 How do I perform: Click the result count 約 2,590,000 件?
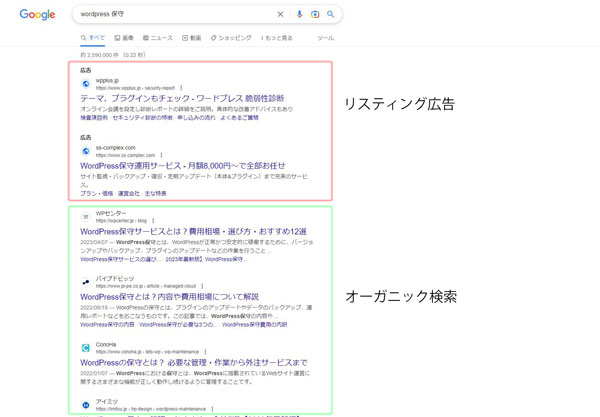pyautogui.click(x=99, y=55)
